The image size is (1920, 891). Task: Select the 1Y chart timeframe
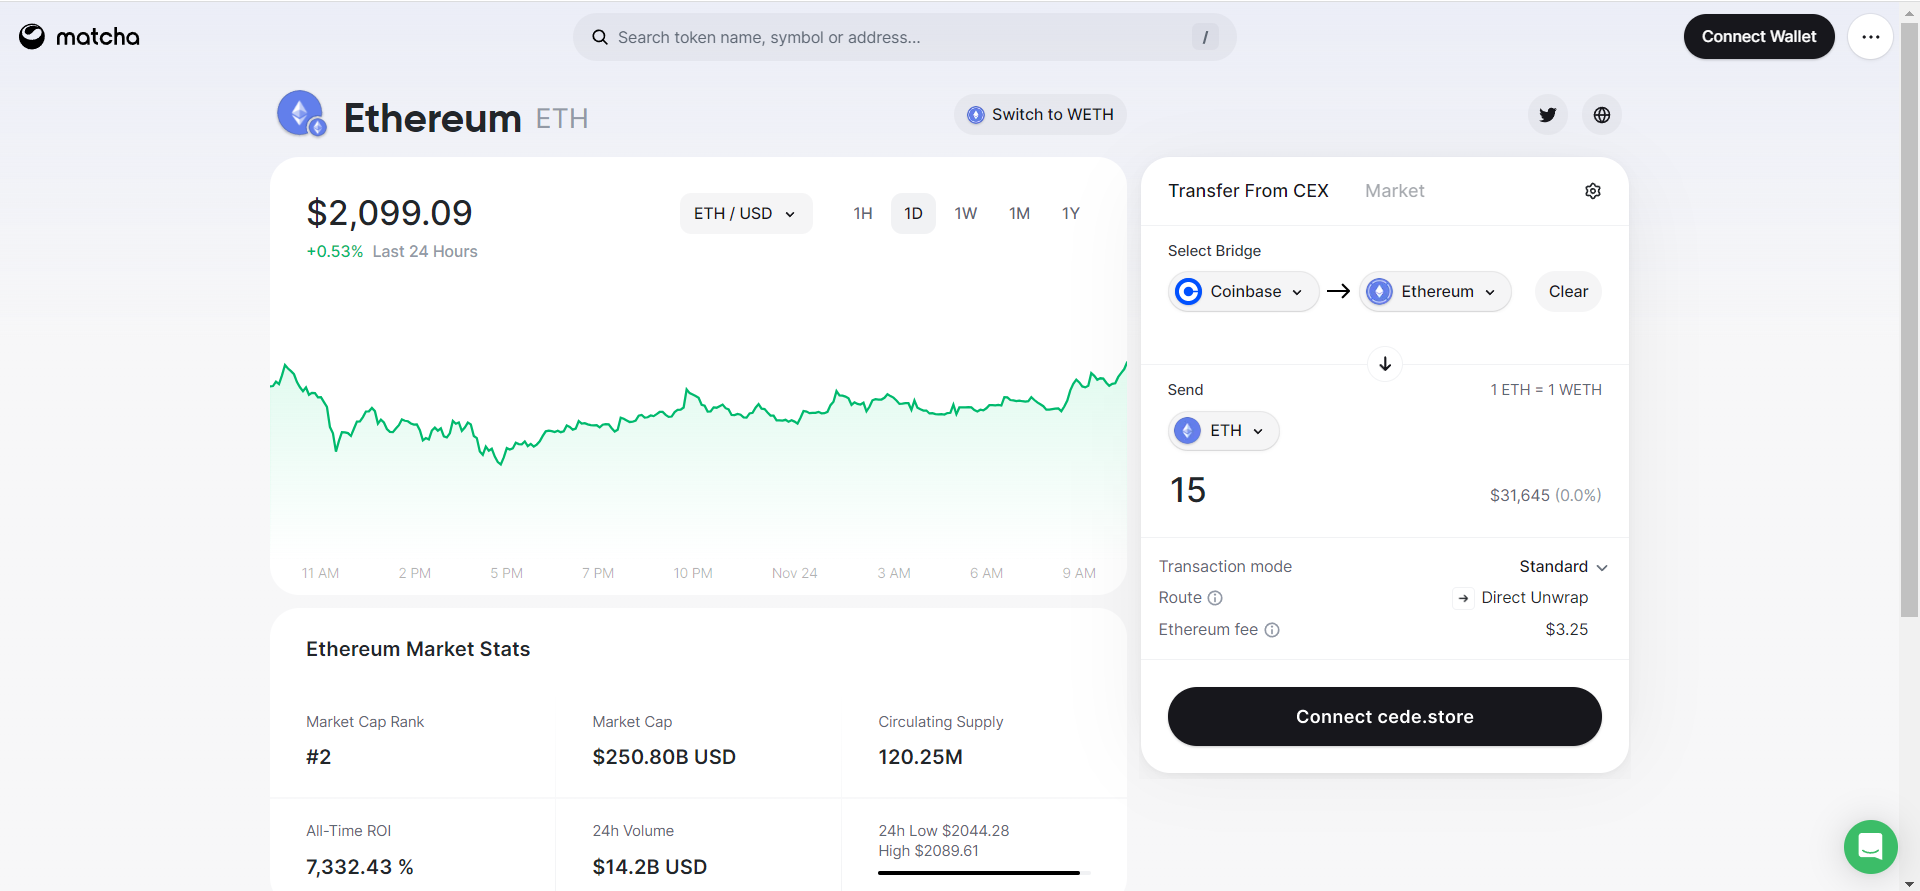1070,214
